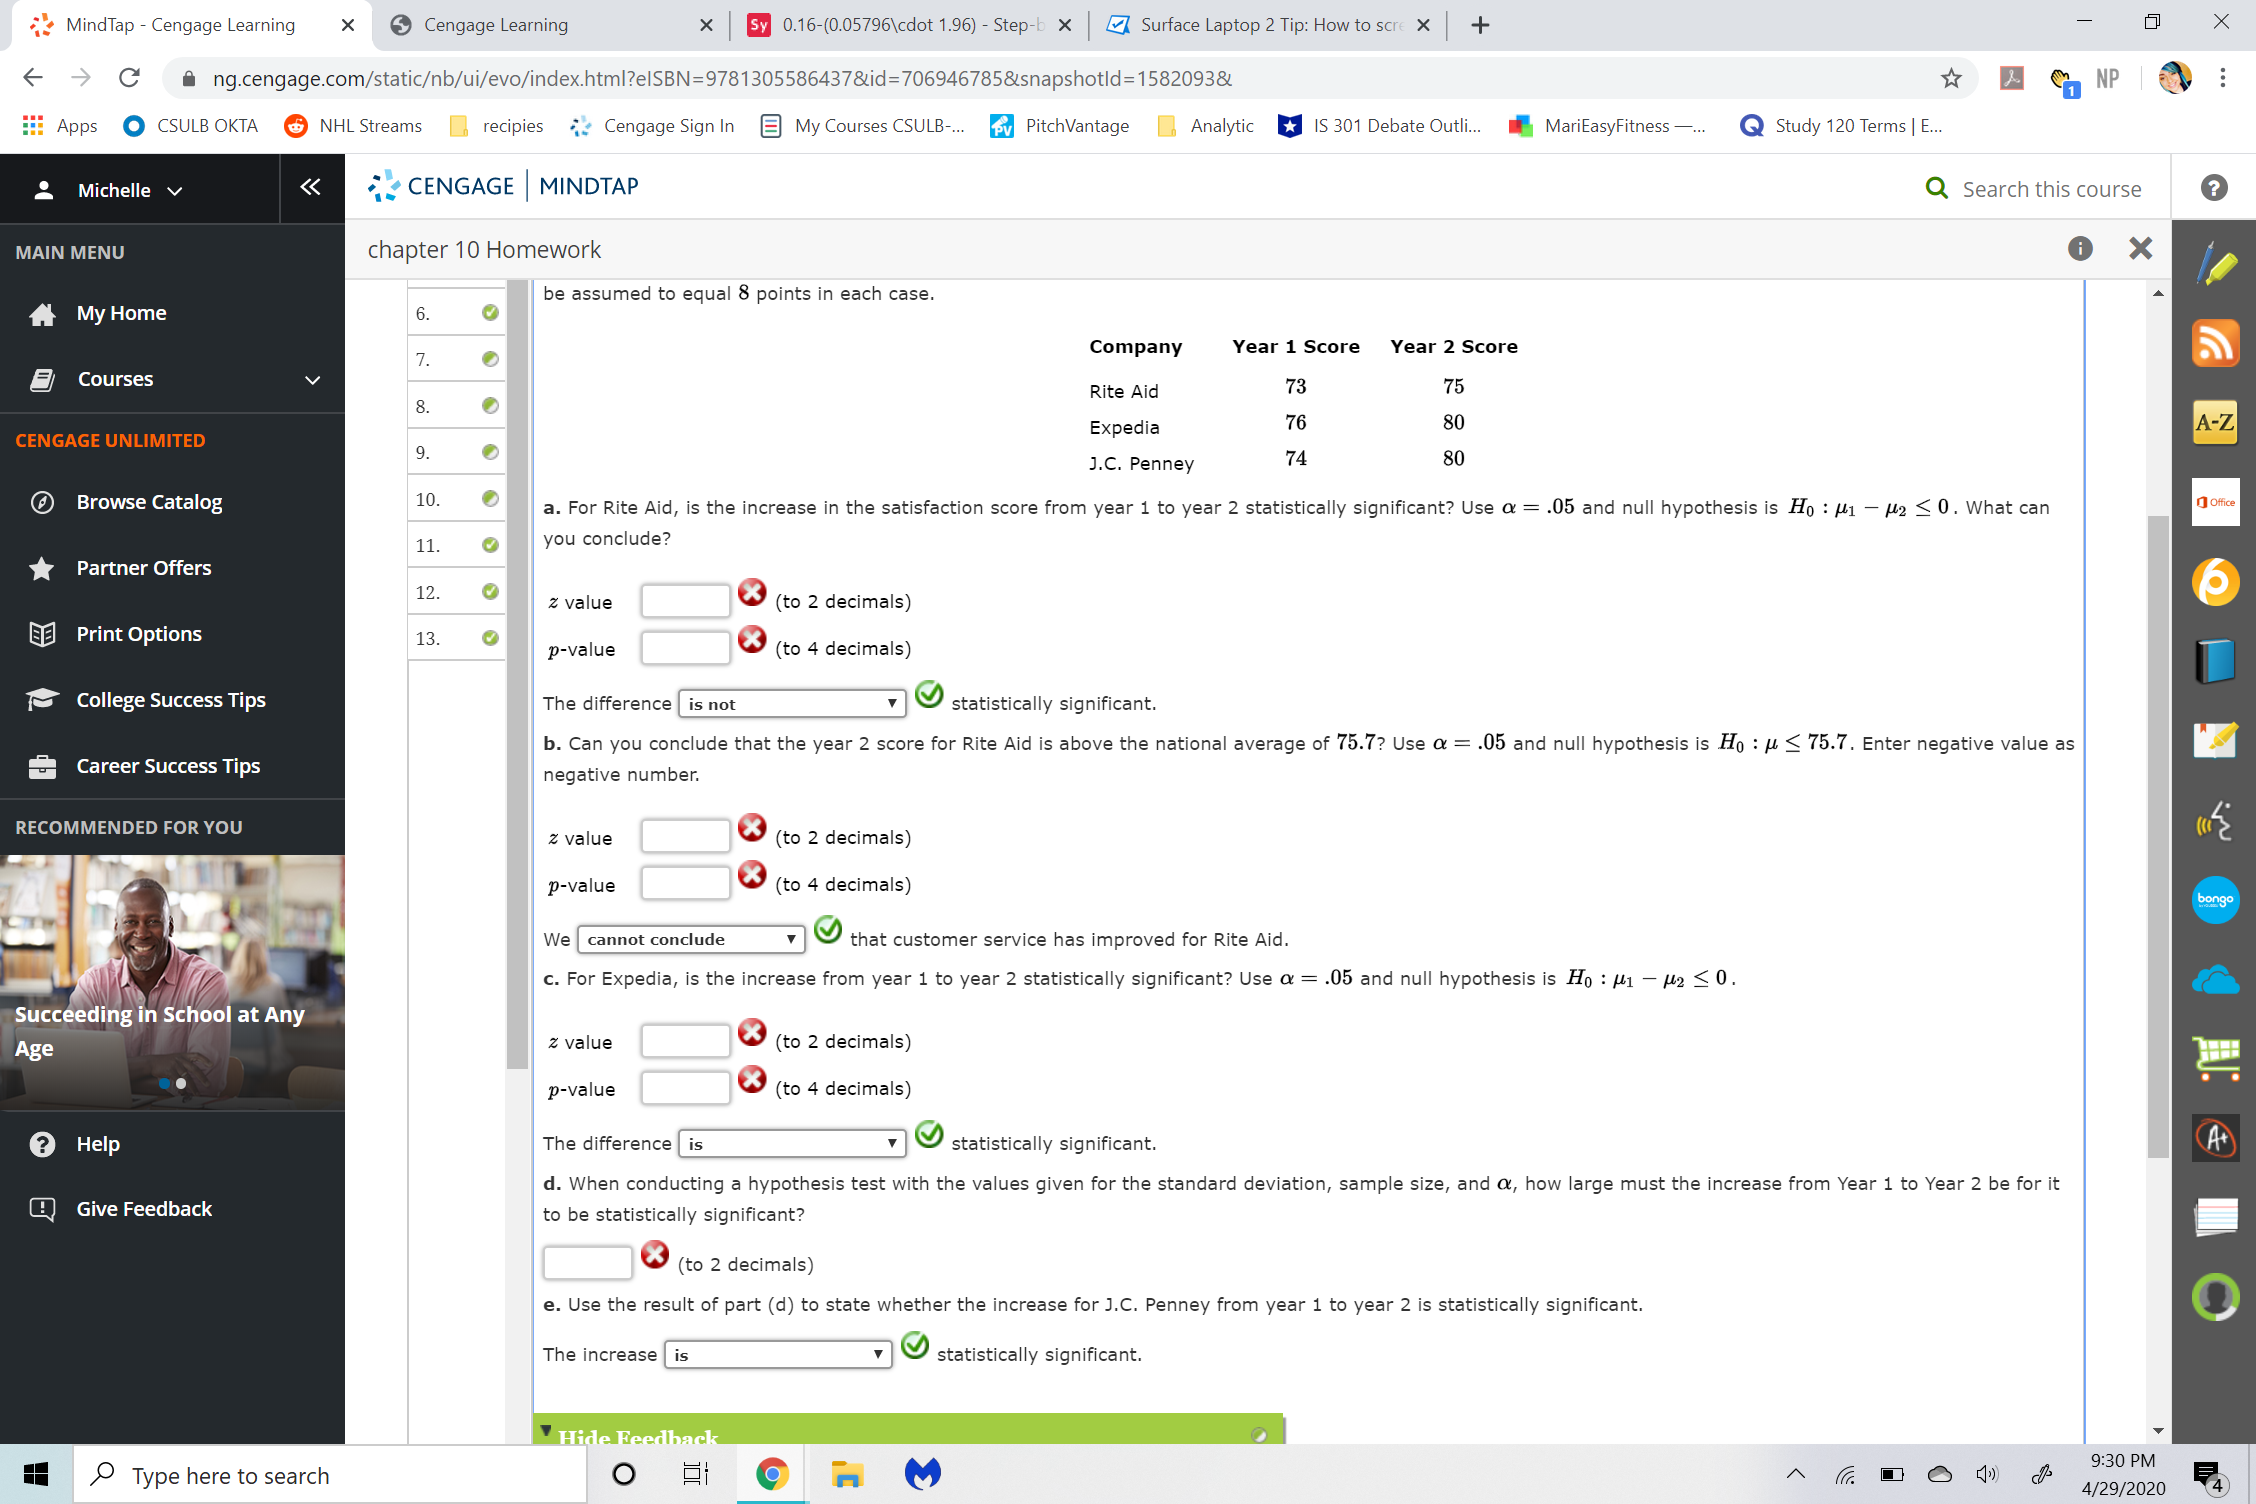The image size is (2256, 1504).
Task: Collapse the sidebar with double-chevron icon
Action: tap(310, 188)
